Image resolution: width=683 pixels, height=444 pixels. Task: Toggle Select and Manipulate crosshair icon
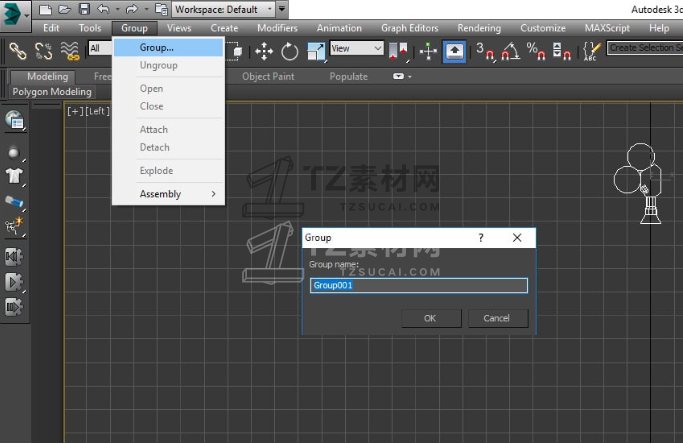click(x=428, y=51)
